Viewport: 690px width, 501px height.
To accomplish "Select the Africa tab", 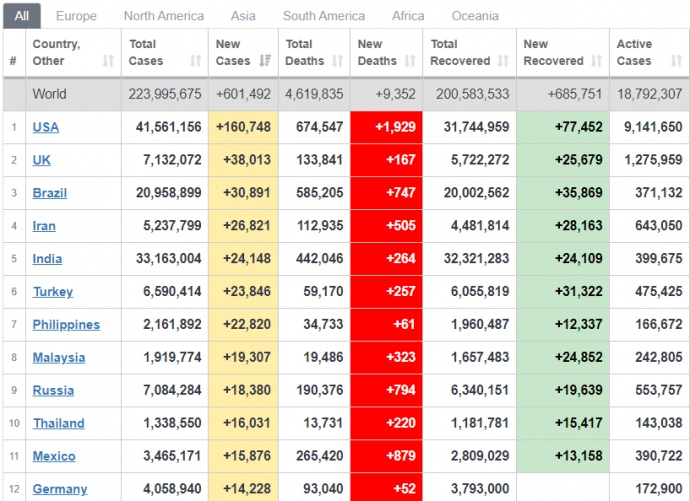I will tap(408, 16).
